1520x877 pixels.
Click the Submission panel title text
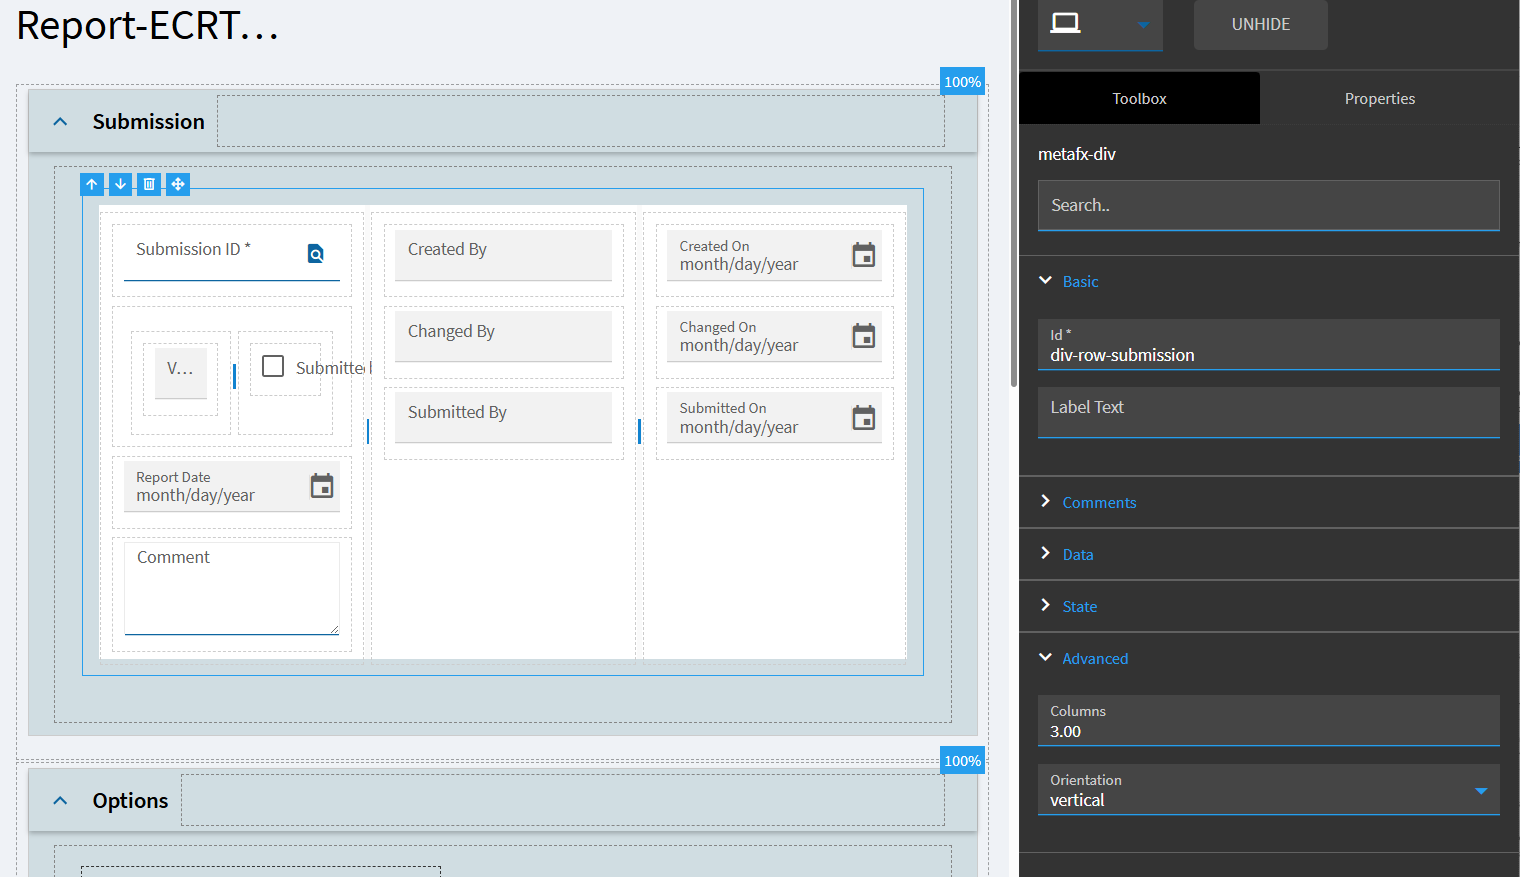point(149,122)
